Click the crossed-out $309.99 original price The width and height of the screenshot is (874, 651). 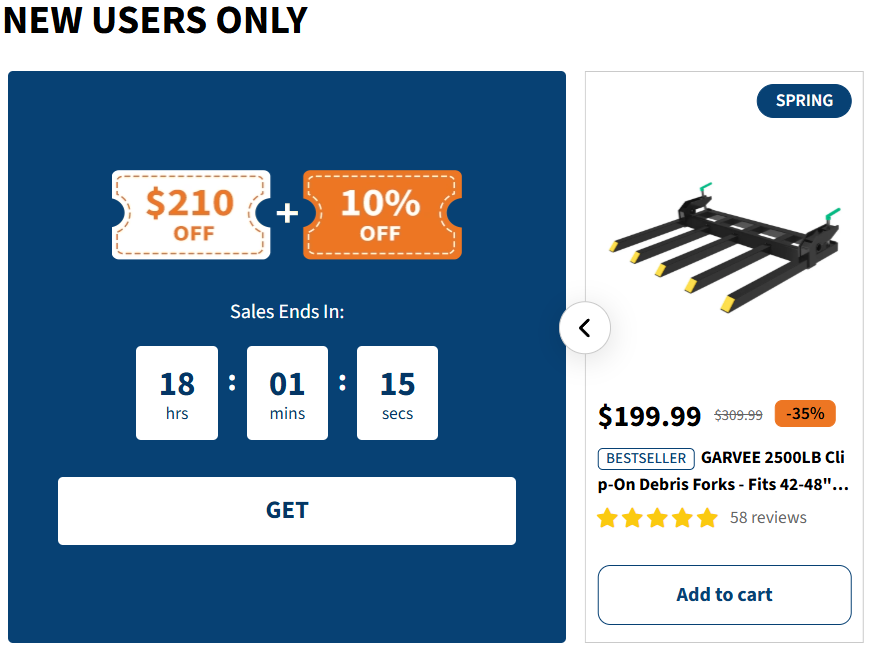point(738,415)
